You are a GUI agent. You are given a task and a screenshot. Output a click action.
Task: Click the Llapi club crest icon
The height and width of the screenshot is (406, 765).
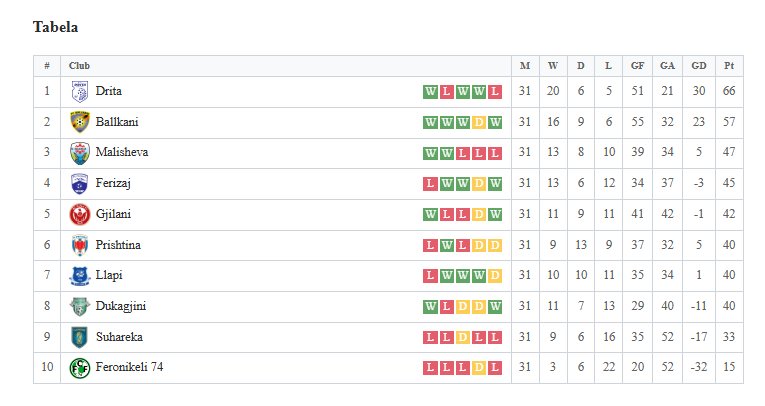[80, 276]
